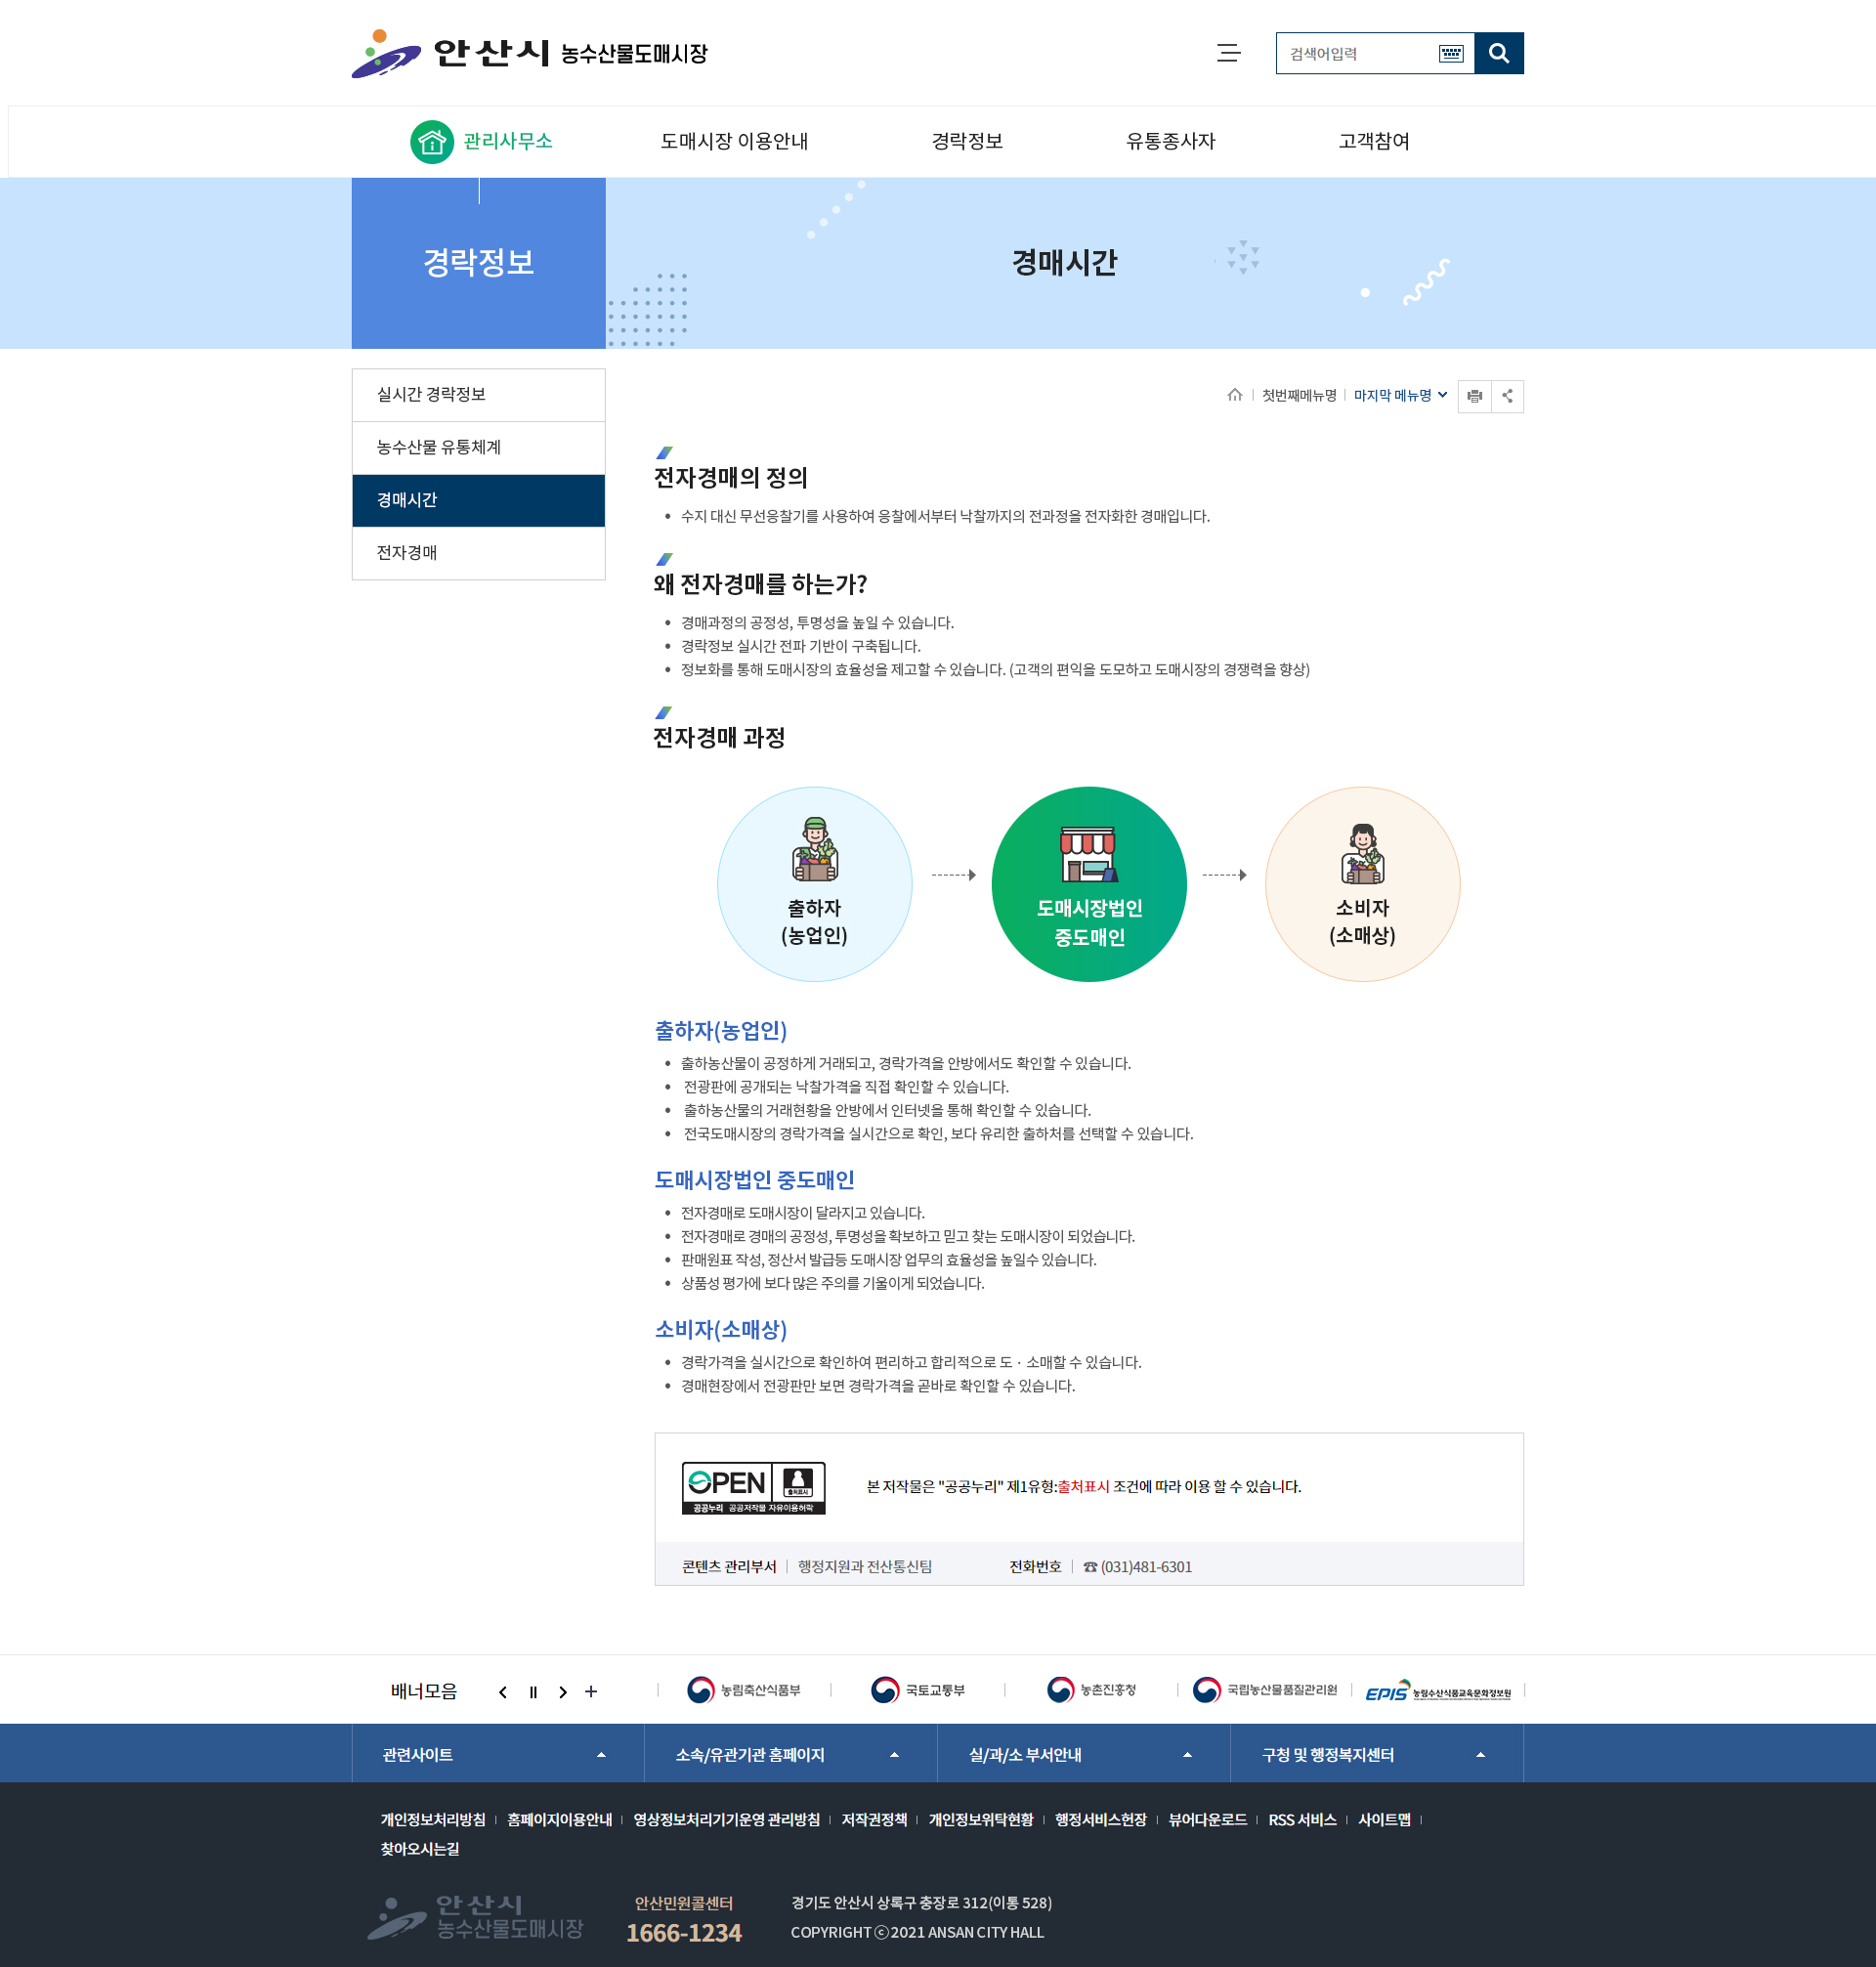Show previous banner with left arrow
Screen dimensions: 1876x1967
pos(502,1692)
